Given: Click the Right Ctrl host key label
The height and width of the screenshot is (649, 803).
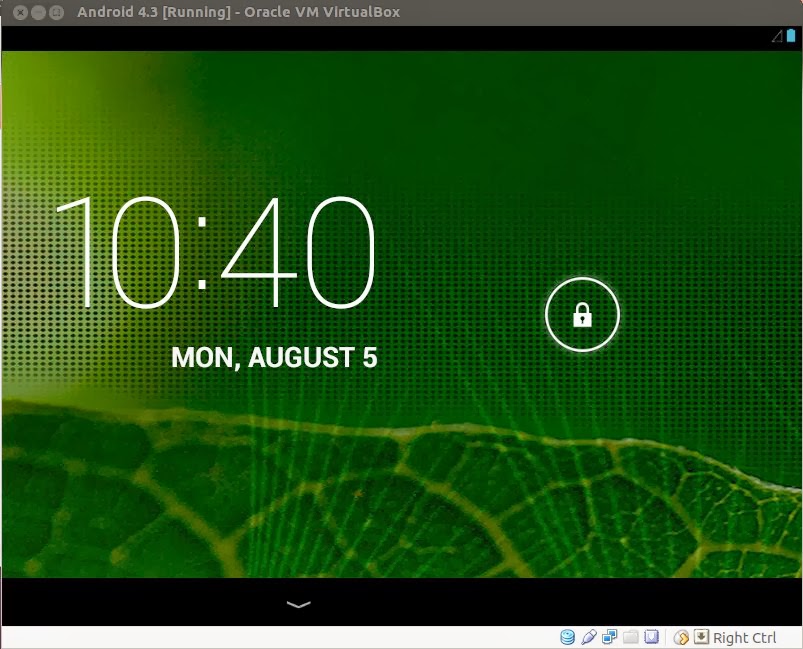Looking at the screenshot, I should coord(745,638).
